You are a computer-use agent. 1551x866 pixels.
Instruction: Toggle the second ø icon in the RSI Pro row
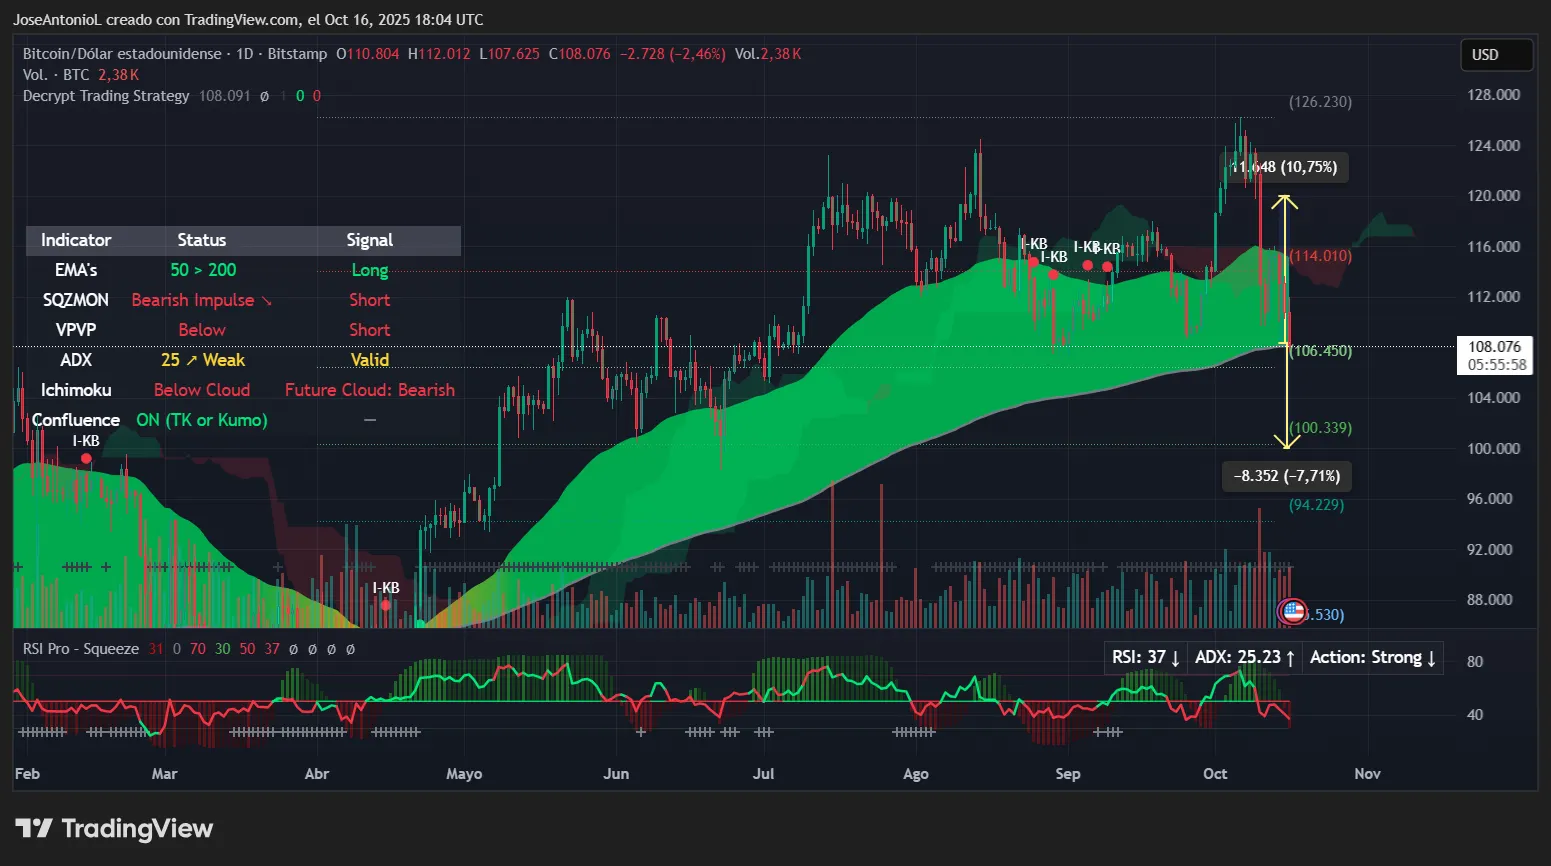coord(312,649)
